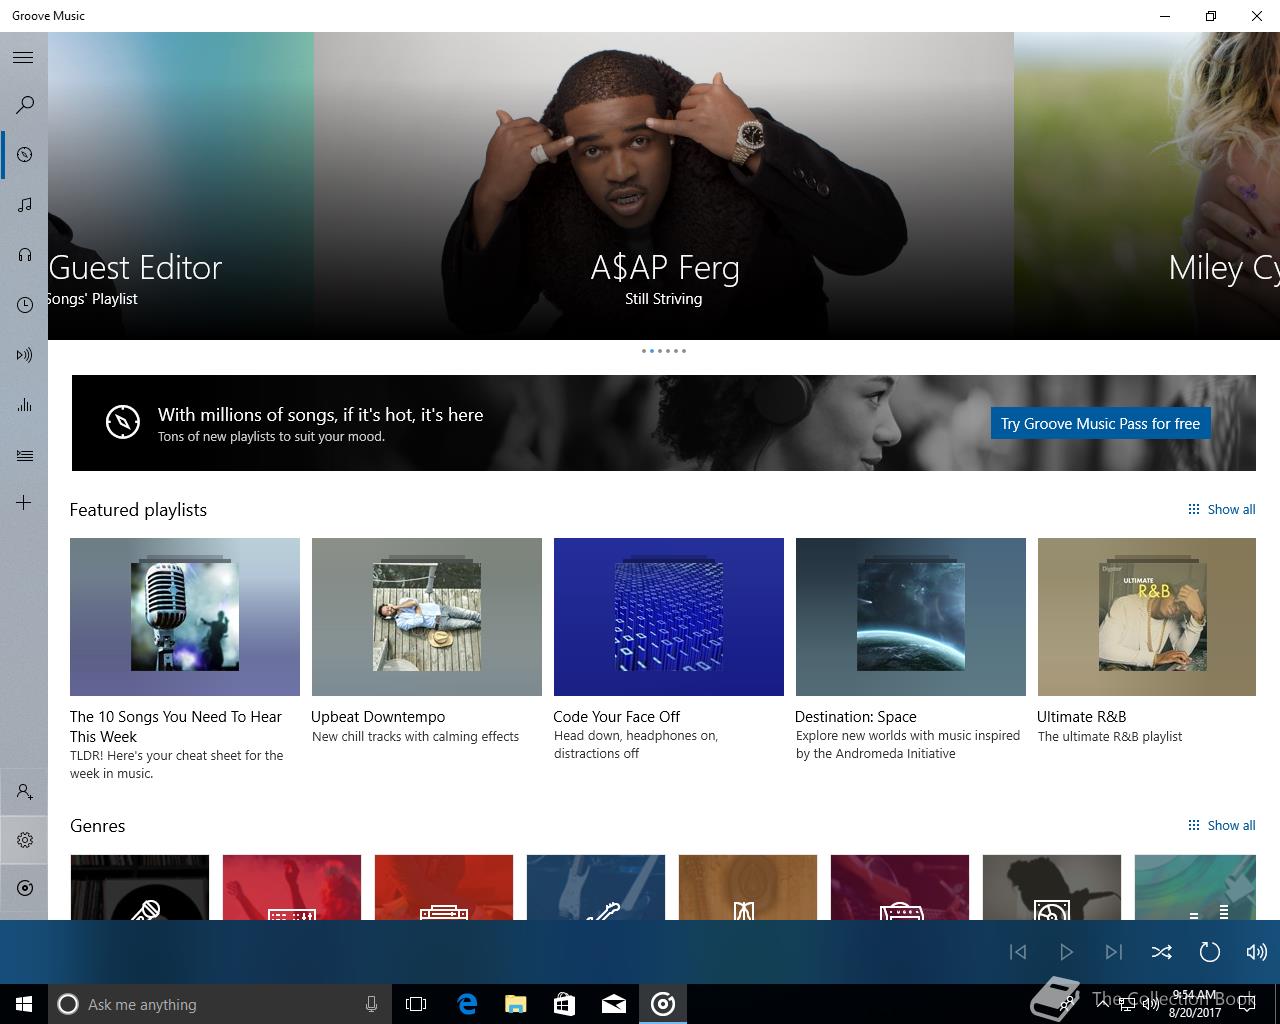Open the microphone genre tile
This screenshot has width=1280, height=1024.
coord(140,887)
